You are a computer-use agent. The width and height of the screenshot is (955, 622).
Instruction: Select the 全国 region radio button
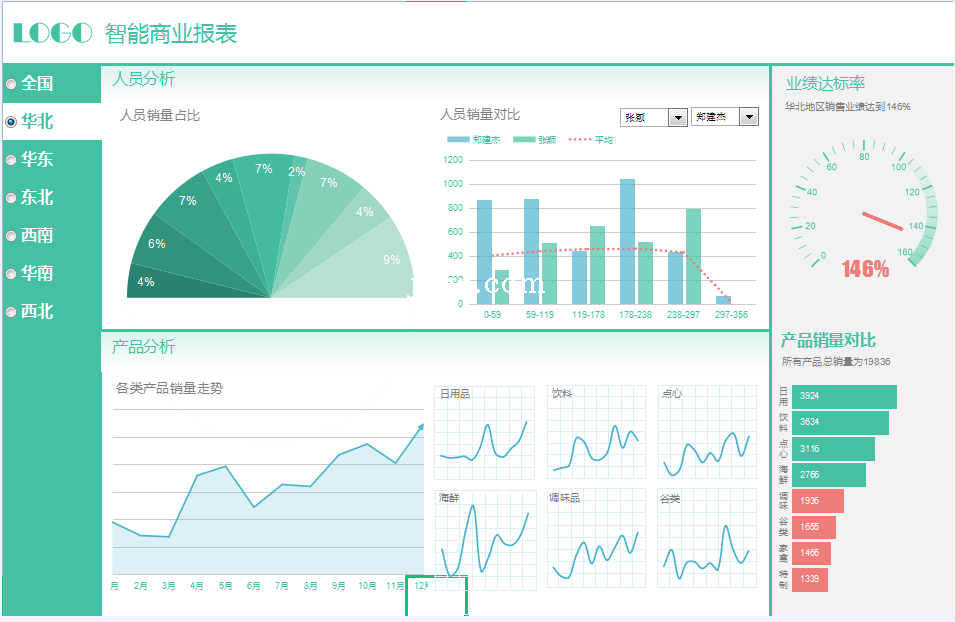[12, 84]
